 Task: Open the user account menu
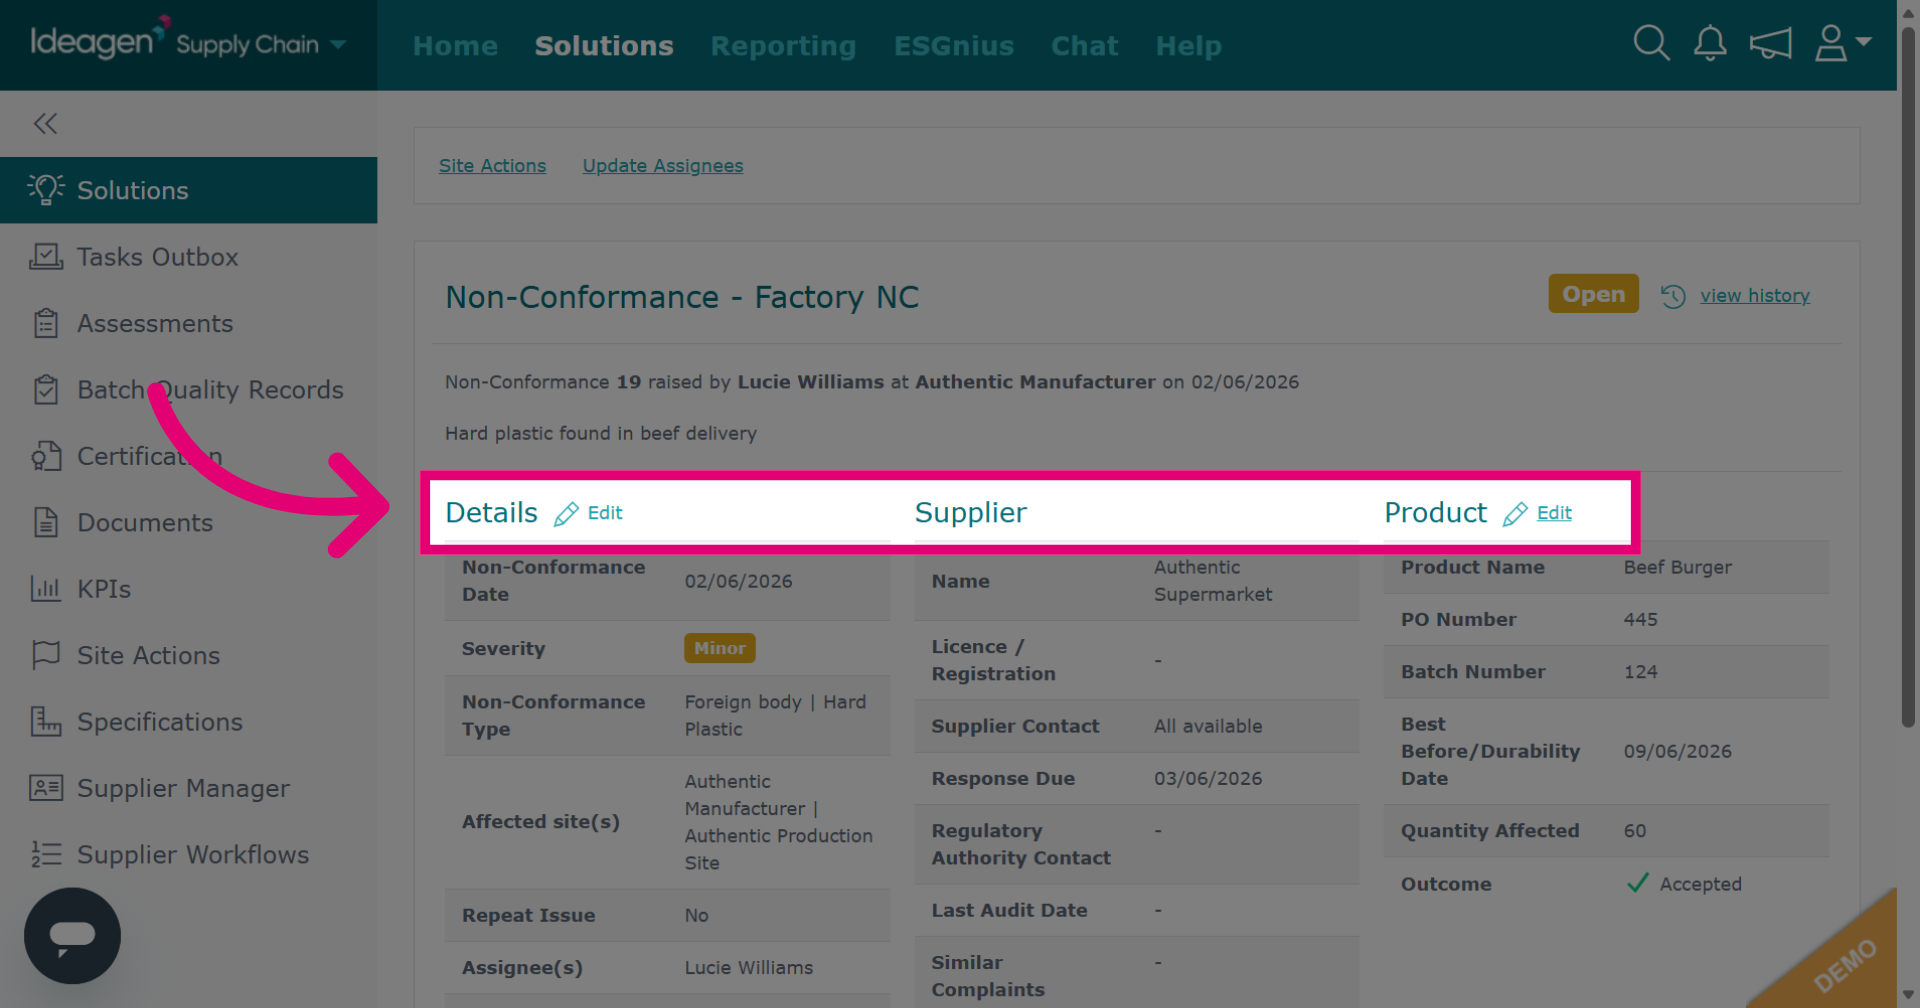point(1842,43)
